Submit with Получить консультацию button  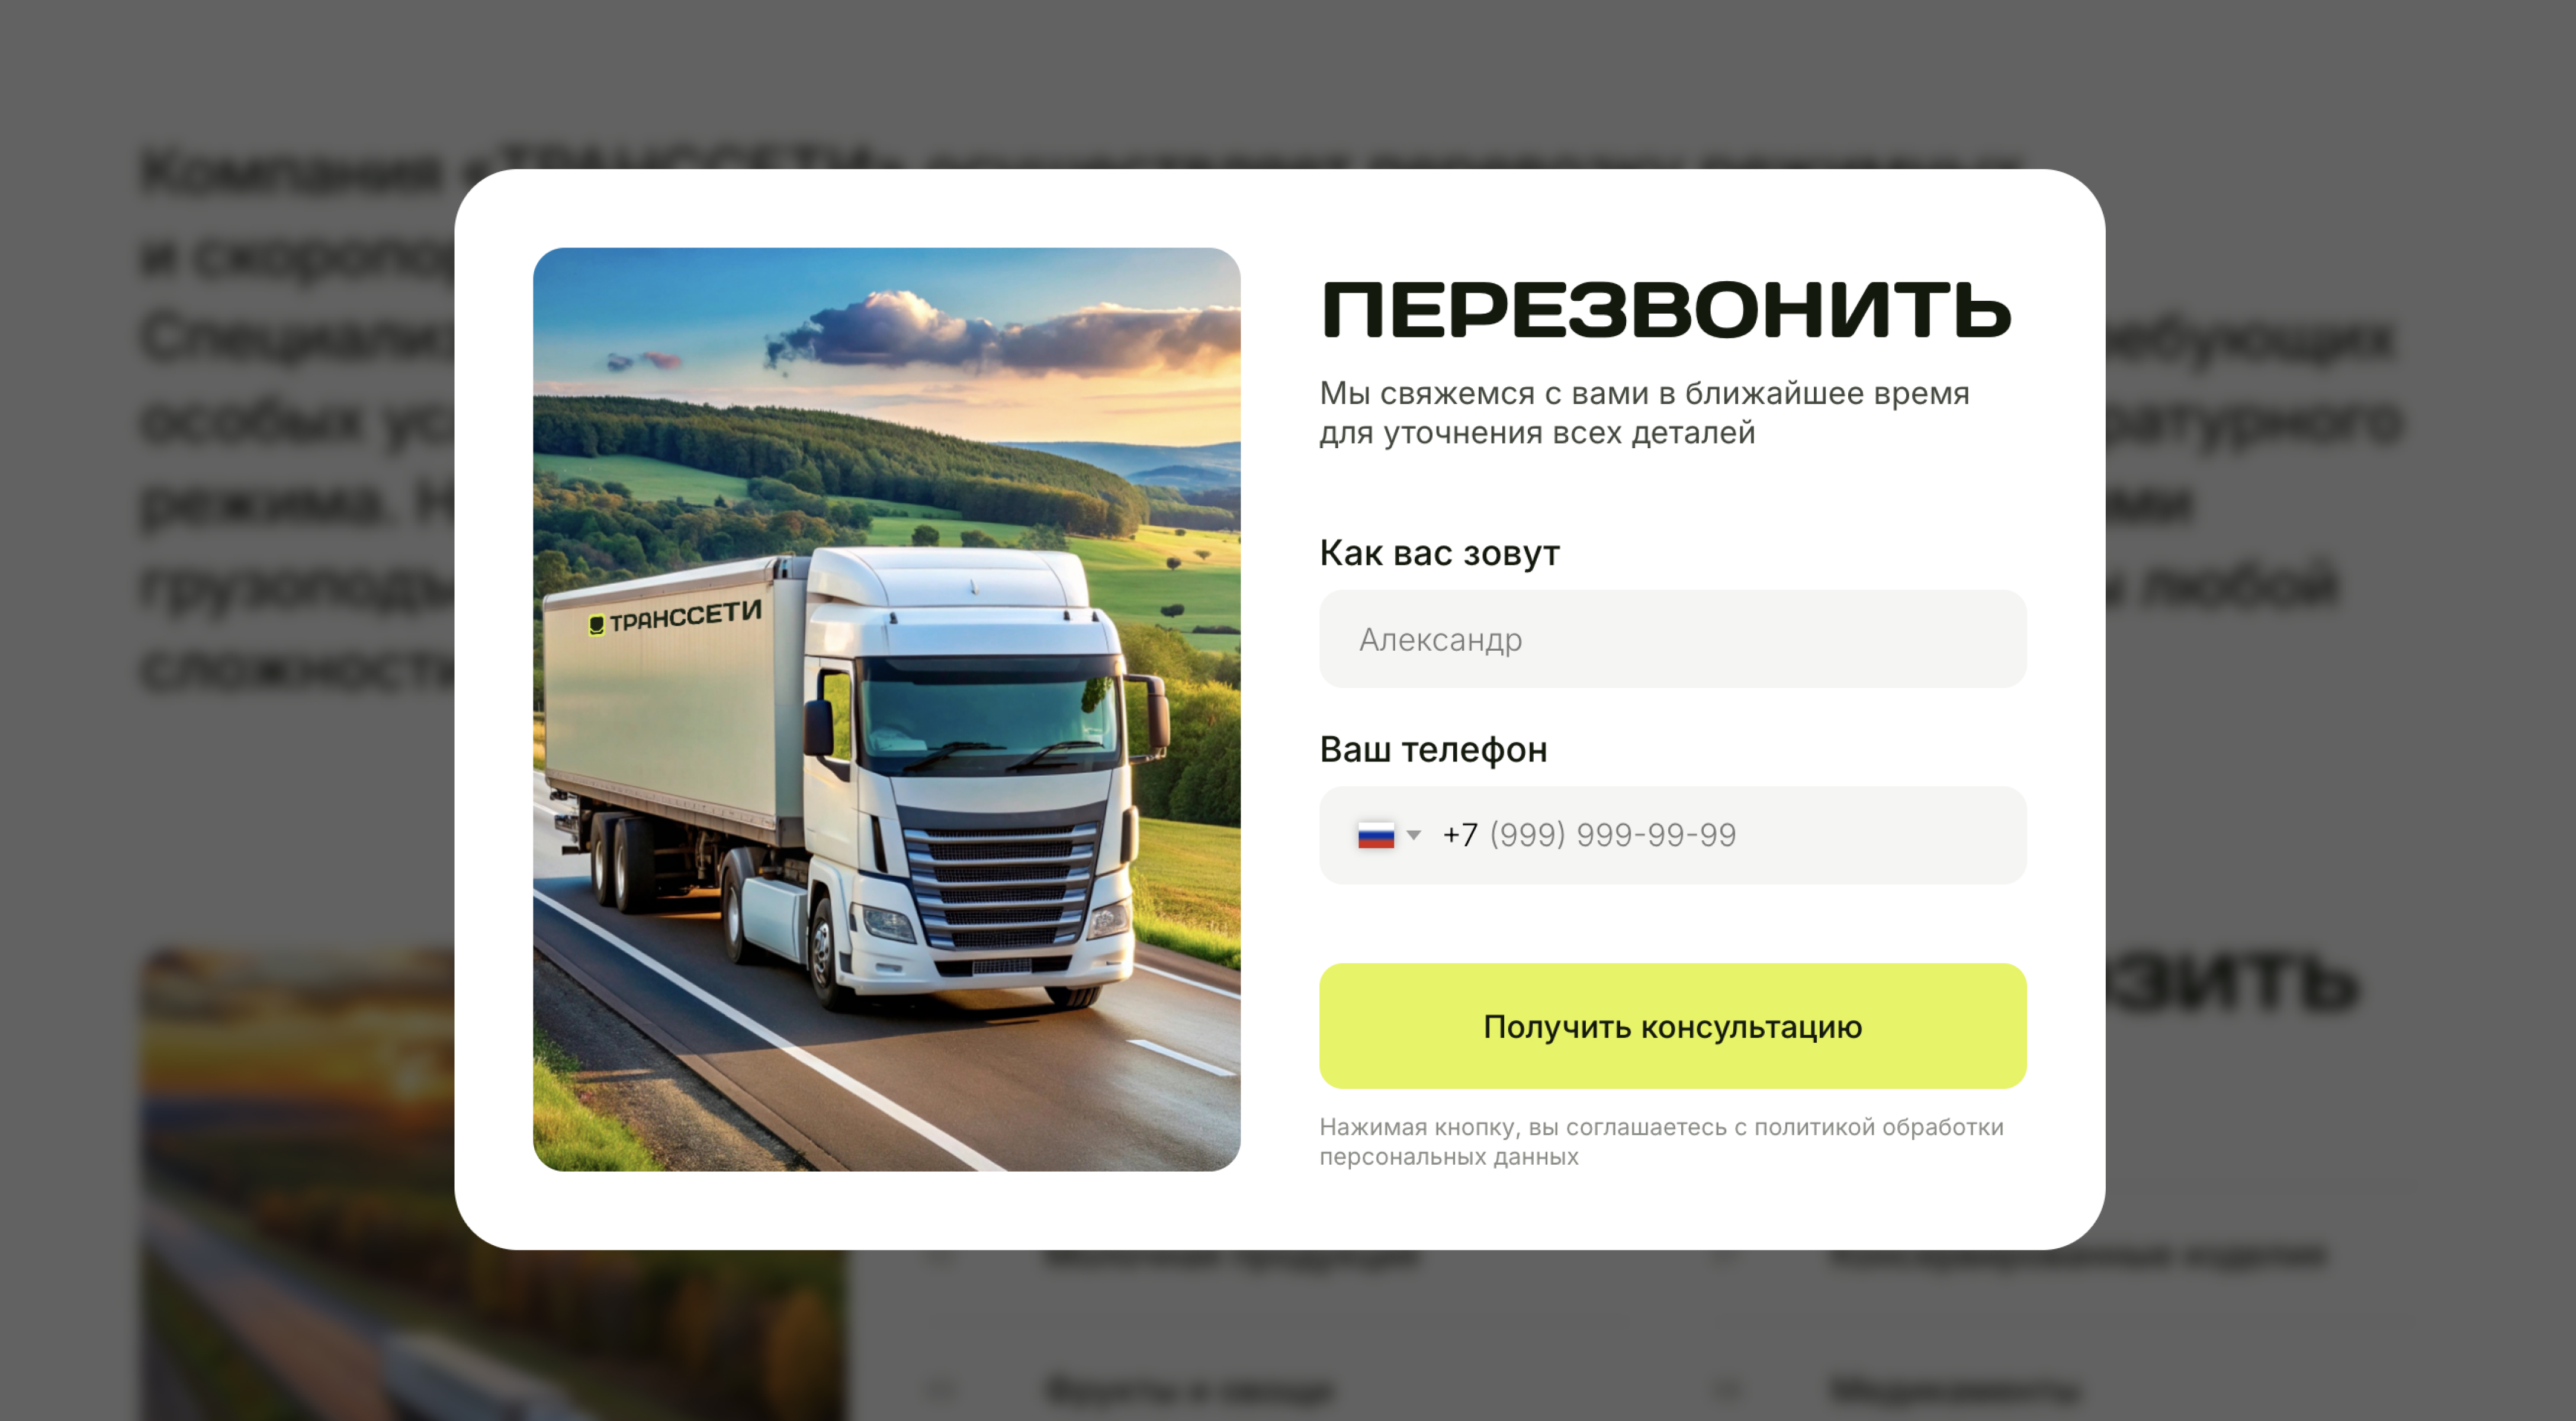(1672, 1026)
